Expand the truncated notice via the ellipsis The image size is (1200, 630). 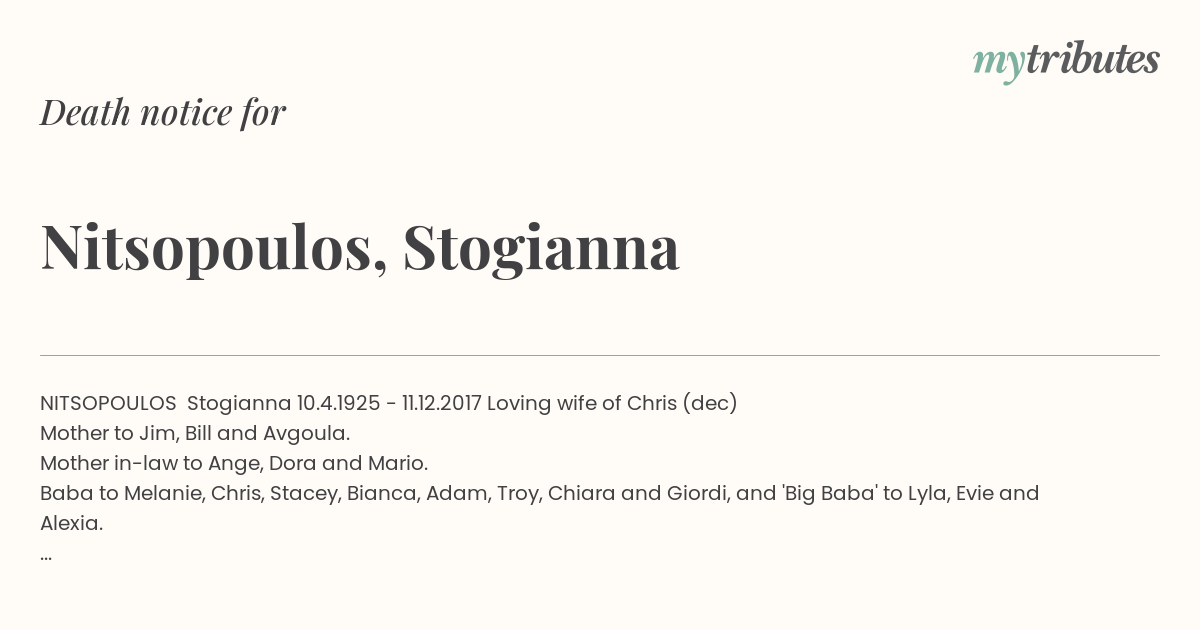46,554
